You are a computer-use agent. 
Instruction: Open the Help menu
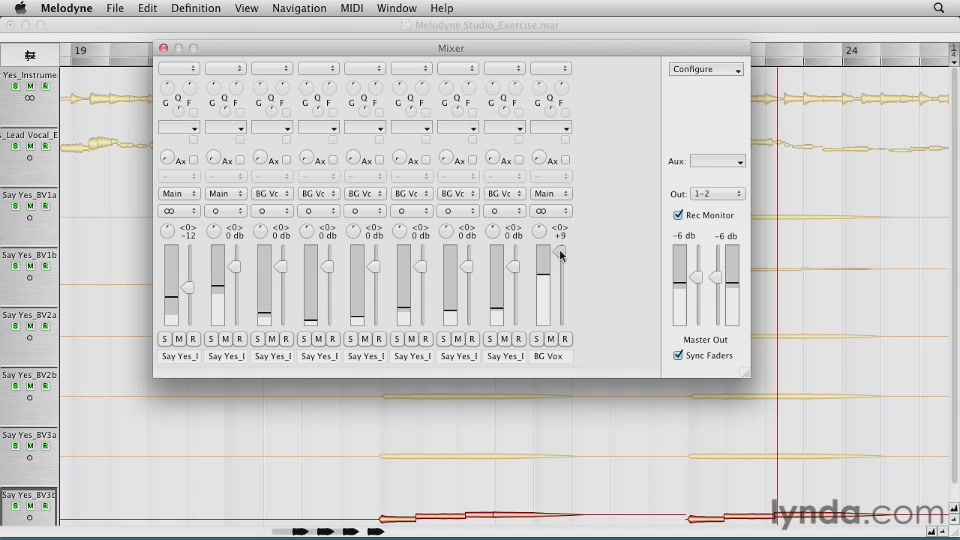point(441,8)
